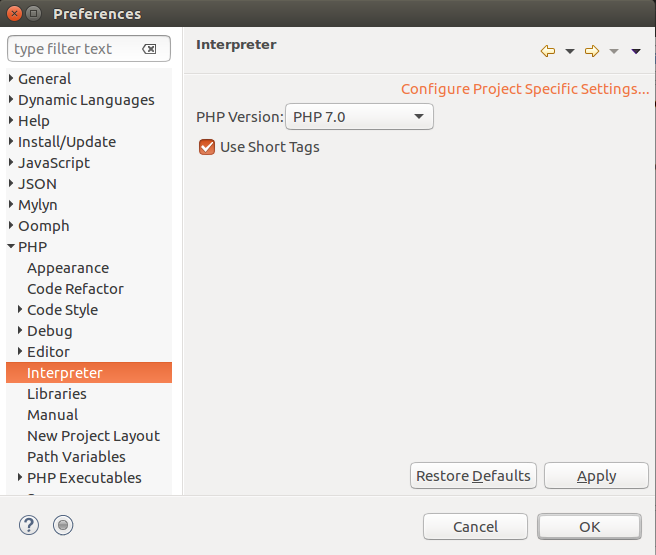The height and width of the screenshot is (555, 656).
Task: Open forward history dropdown arrow
Action: [613, 51]
